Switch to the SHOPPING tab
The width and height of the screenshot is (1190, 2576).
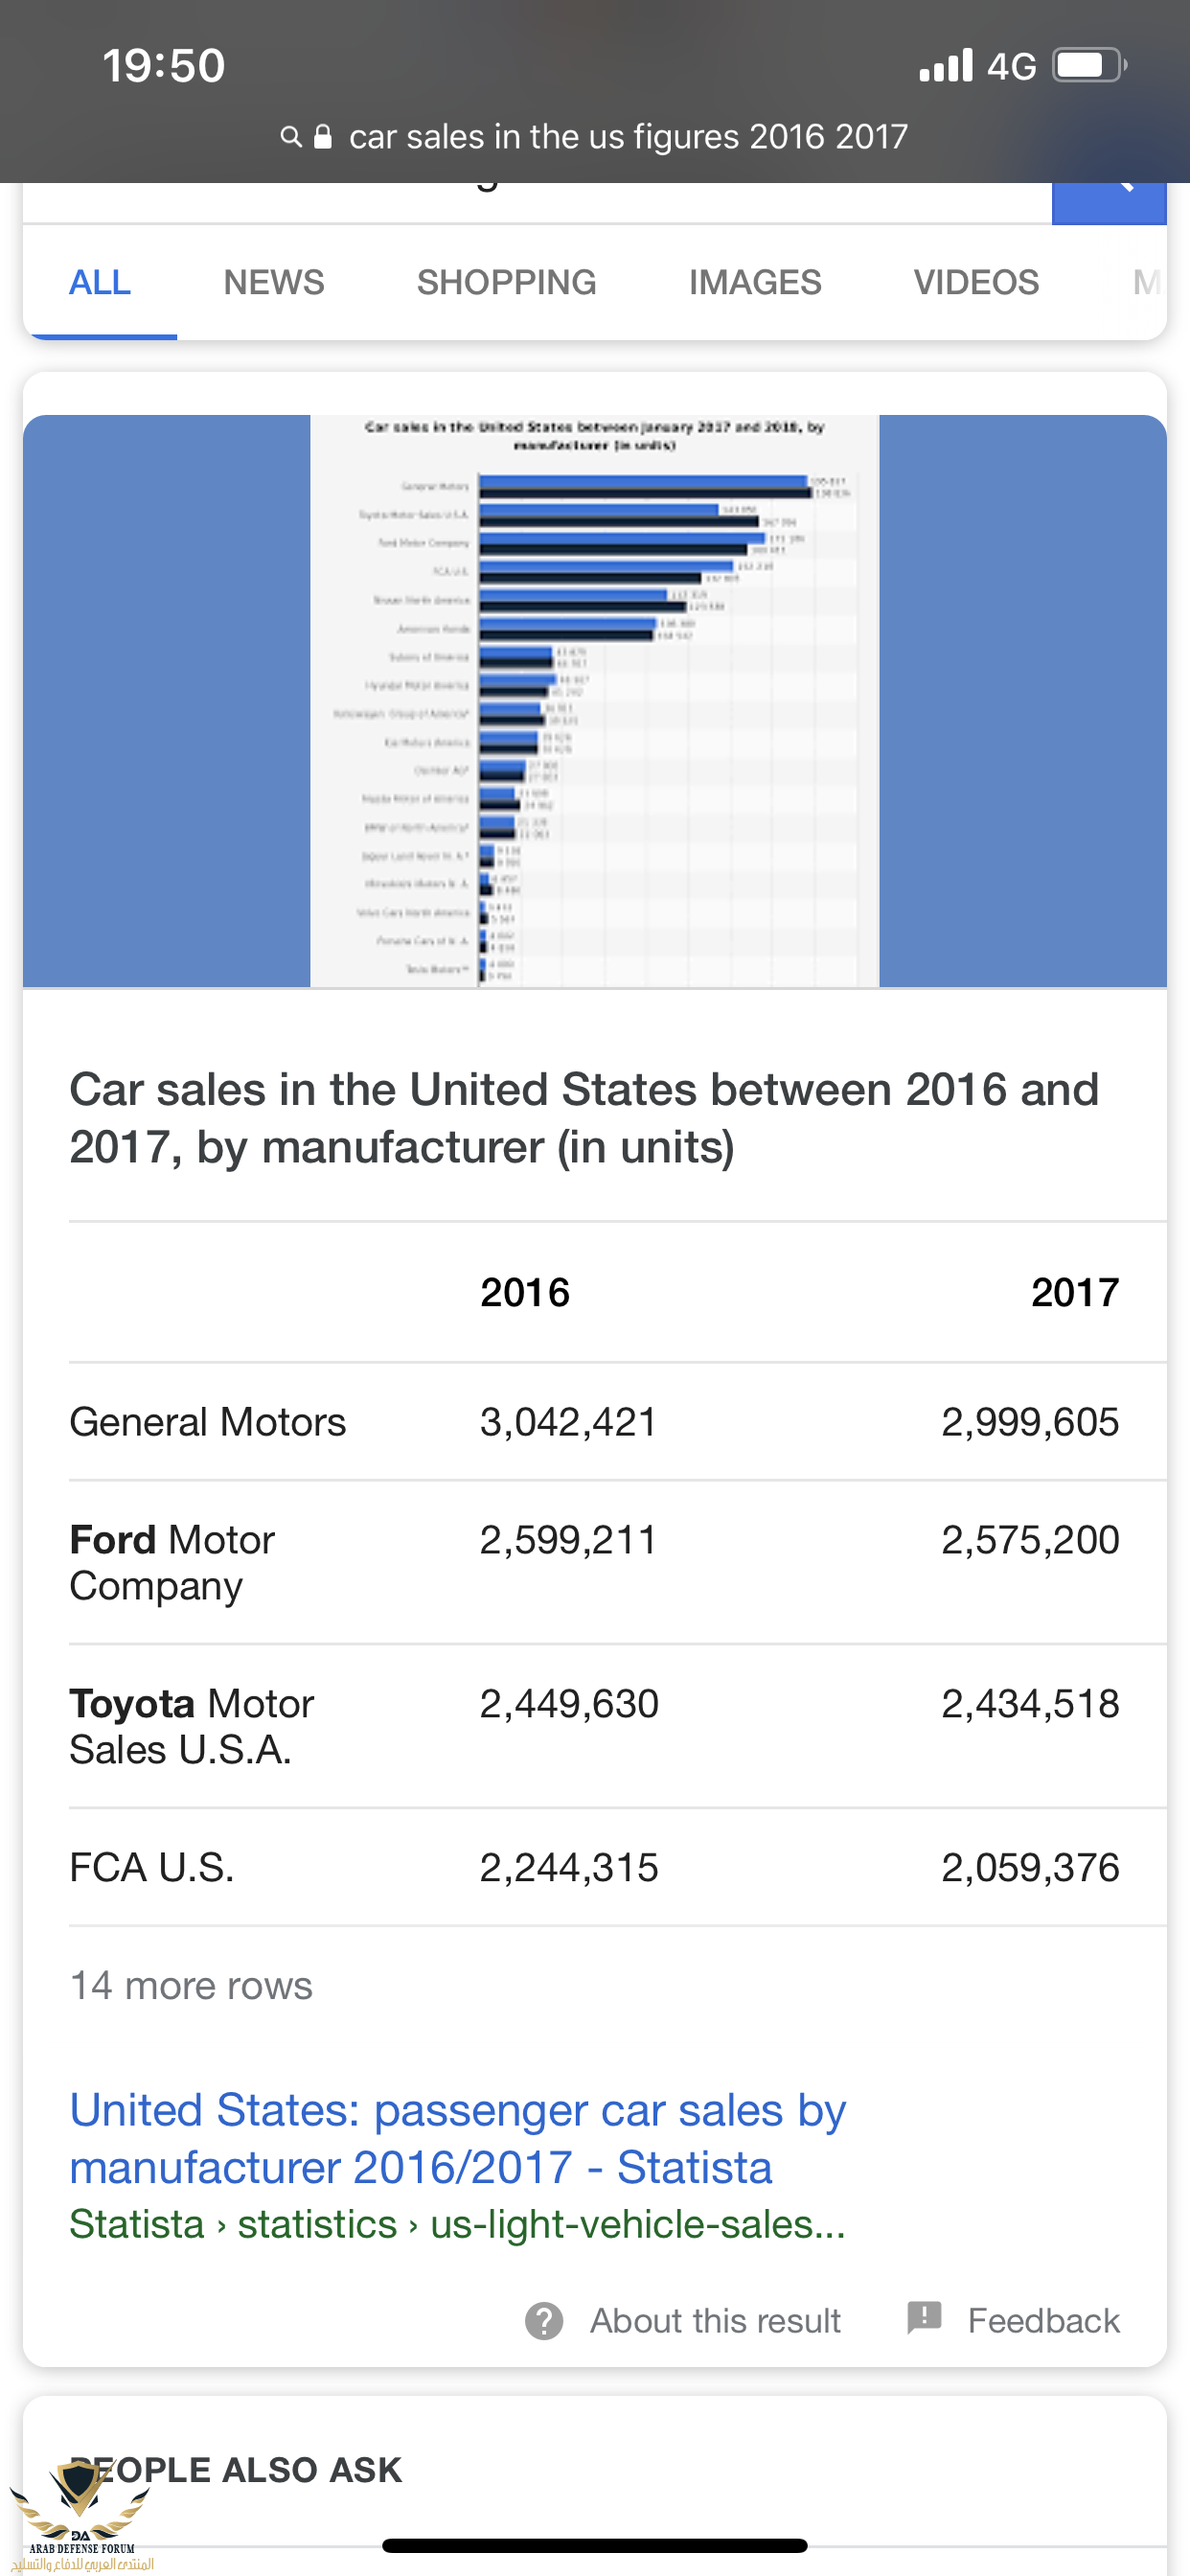pos(506,282)
